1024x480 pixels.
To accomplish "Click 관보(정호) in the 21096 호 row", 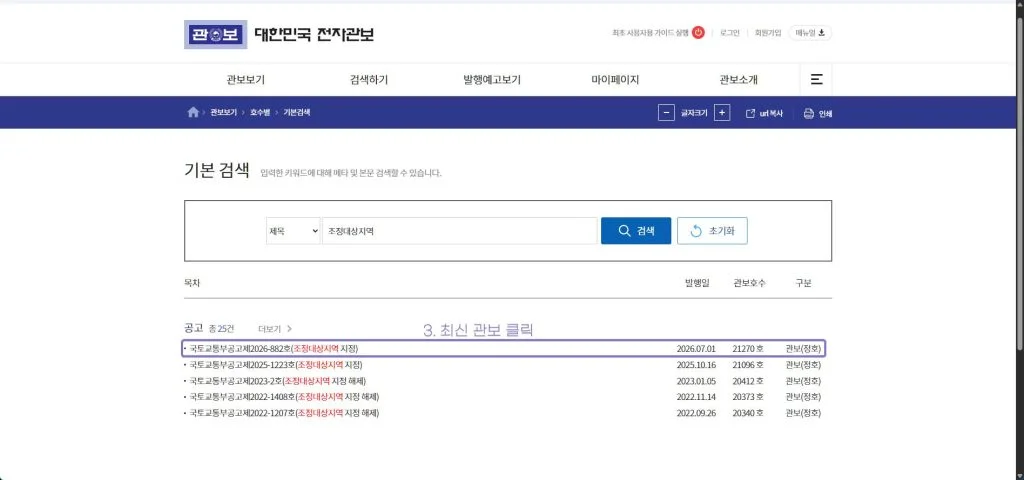I will [x=803, y=364].
